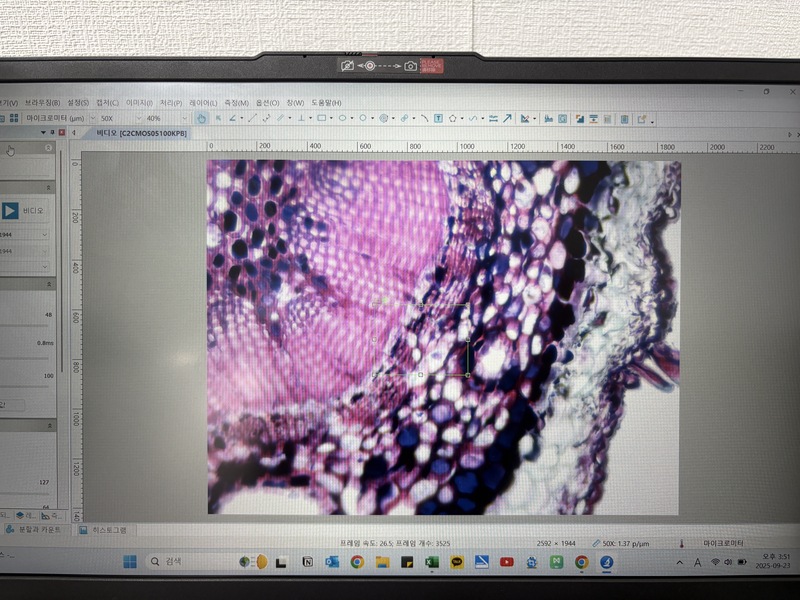Click the arrow annotation tool
The width and height of the screenshot is (800, 600).
(x=507, y=118)
